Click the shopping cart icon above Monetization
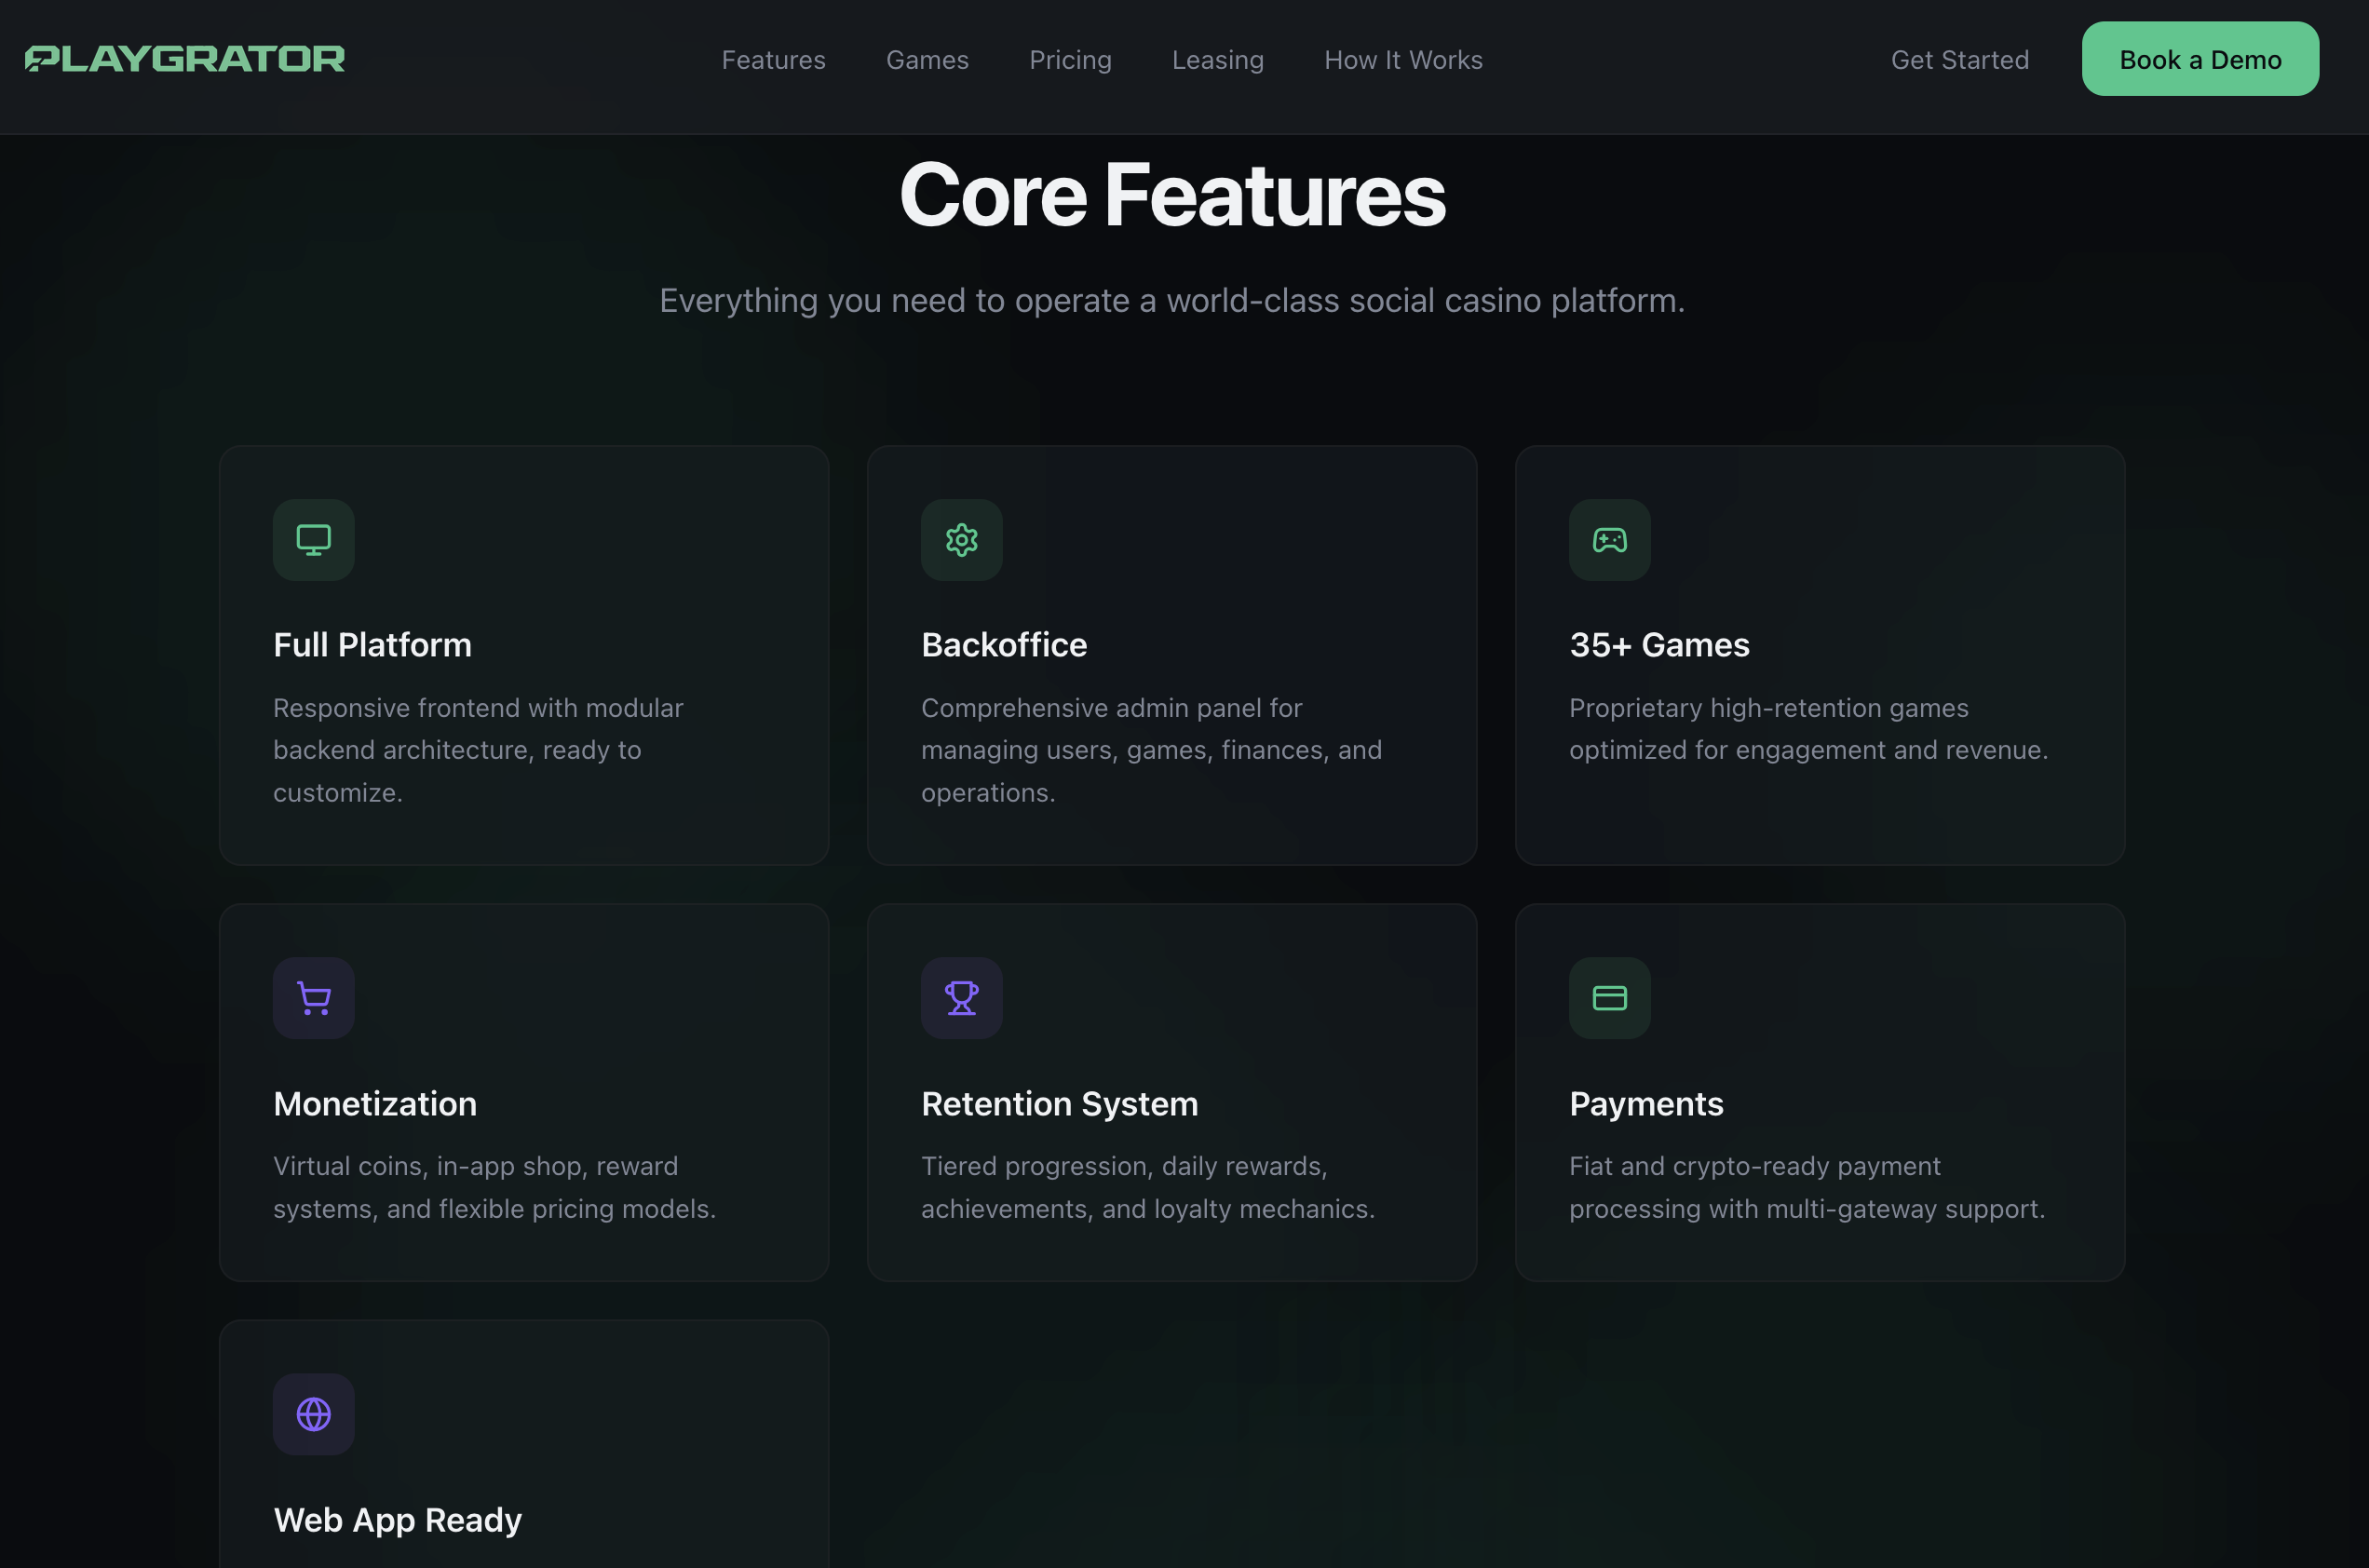The width and height of the screenshot is (2369, 1568). click(313, 998)
